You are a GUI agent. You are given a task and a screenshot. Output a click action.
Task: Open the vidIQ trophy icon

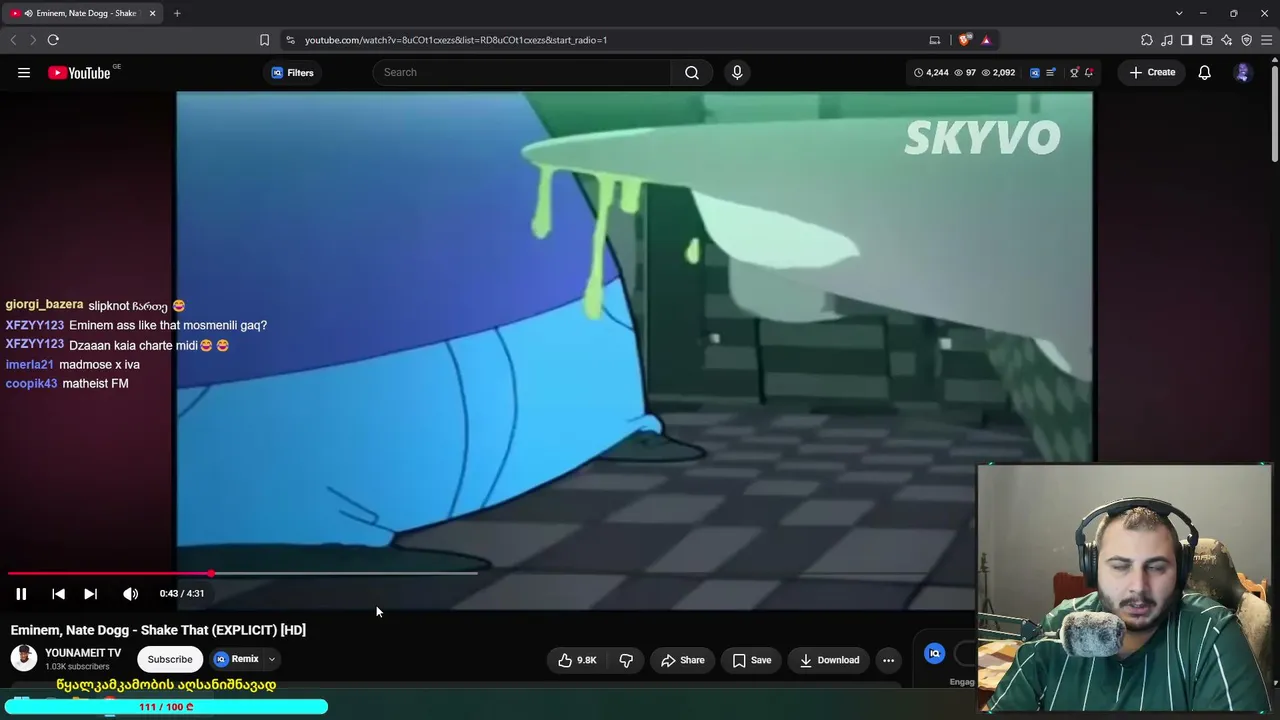pyautogui.click(x=1074, y=72)
